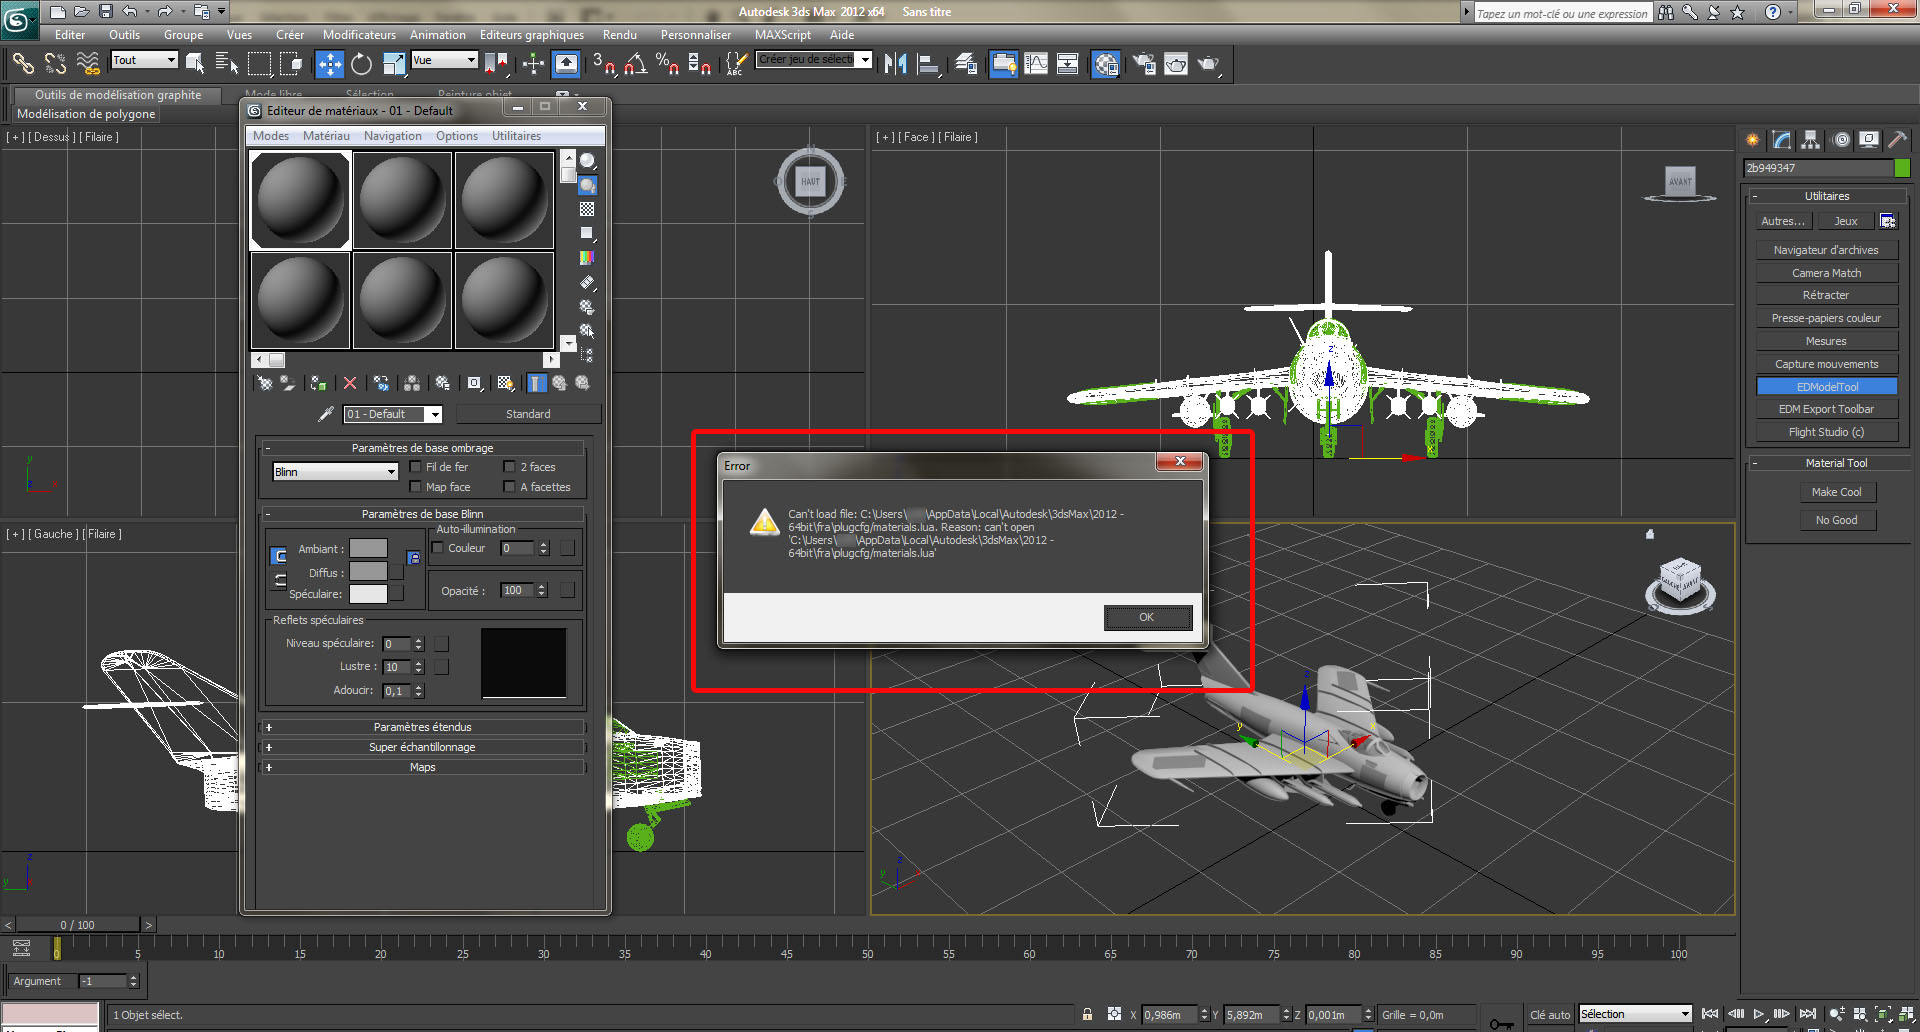Select the second material sample slot
The height and width of the screenshot is (1032, 1920).
coord(402,200)
